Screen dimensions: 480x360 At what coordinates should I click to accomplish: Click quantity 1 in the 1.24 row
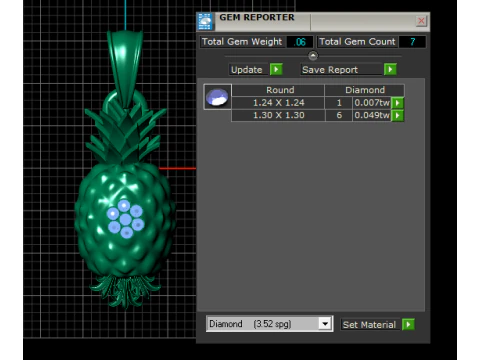(x=339, y=103)
